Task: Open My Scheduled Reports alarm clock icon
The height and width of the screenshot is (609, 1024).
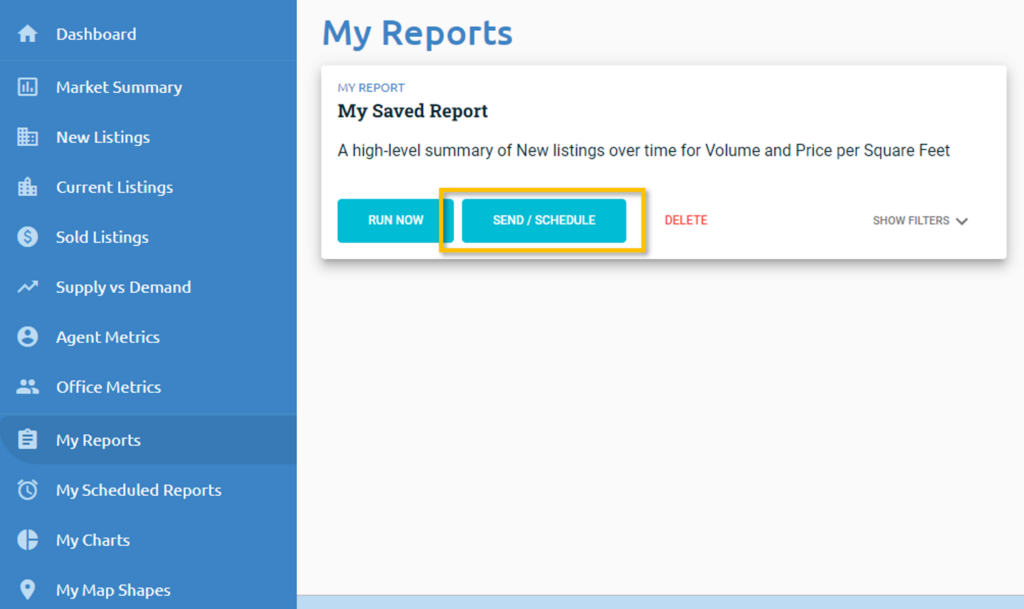Action: pos(28,490)
